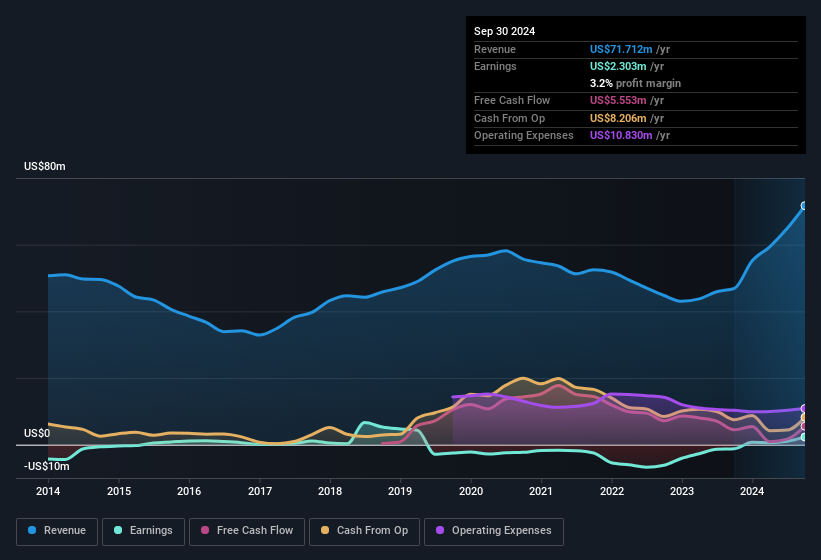Toggle the Revenue legend button
821x560 pixels.
pos(57,531)
